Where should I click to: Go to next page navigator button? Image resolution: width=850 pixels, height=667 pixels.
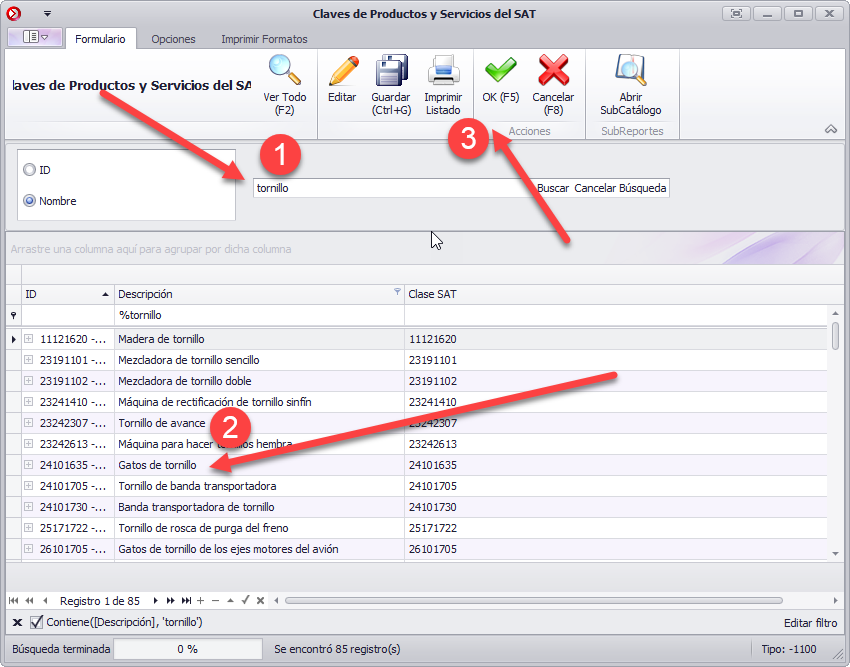tap(171, 600)
